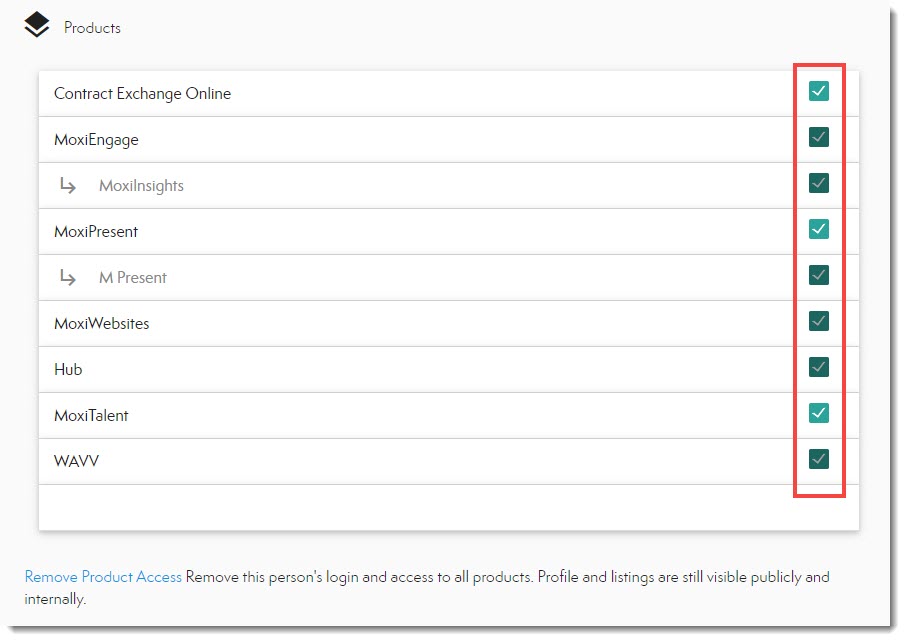Image resolution: width=905 pixels, height=641 pixels.
Task: Click the MoxiInsights sub-product label
Action: coord(141,186)
